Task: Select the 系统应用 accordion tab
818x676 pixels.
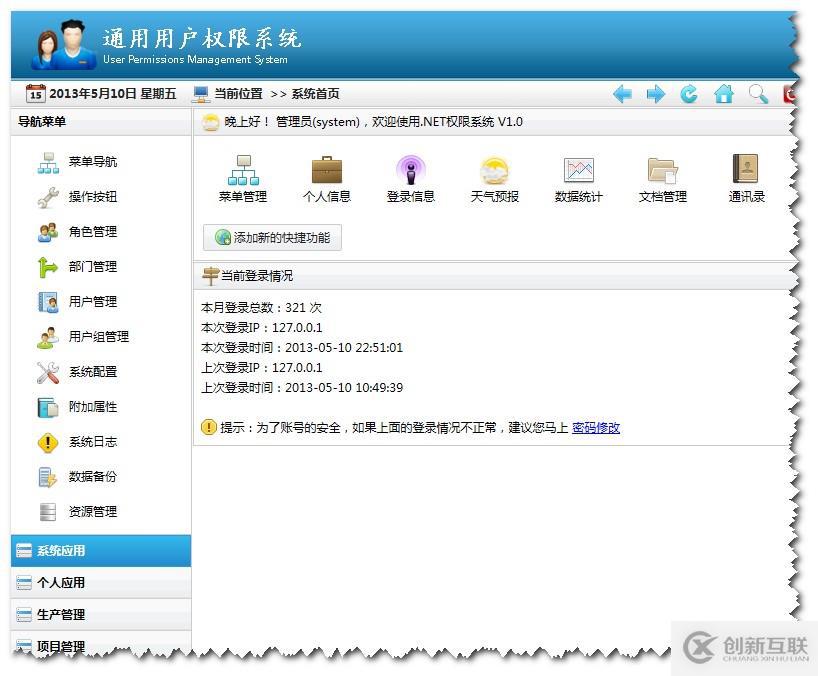Action: click(101, 551)
